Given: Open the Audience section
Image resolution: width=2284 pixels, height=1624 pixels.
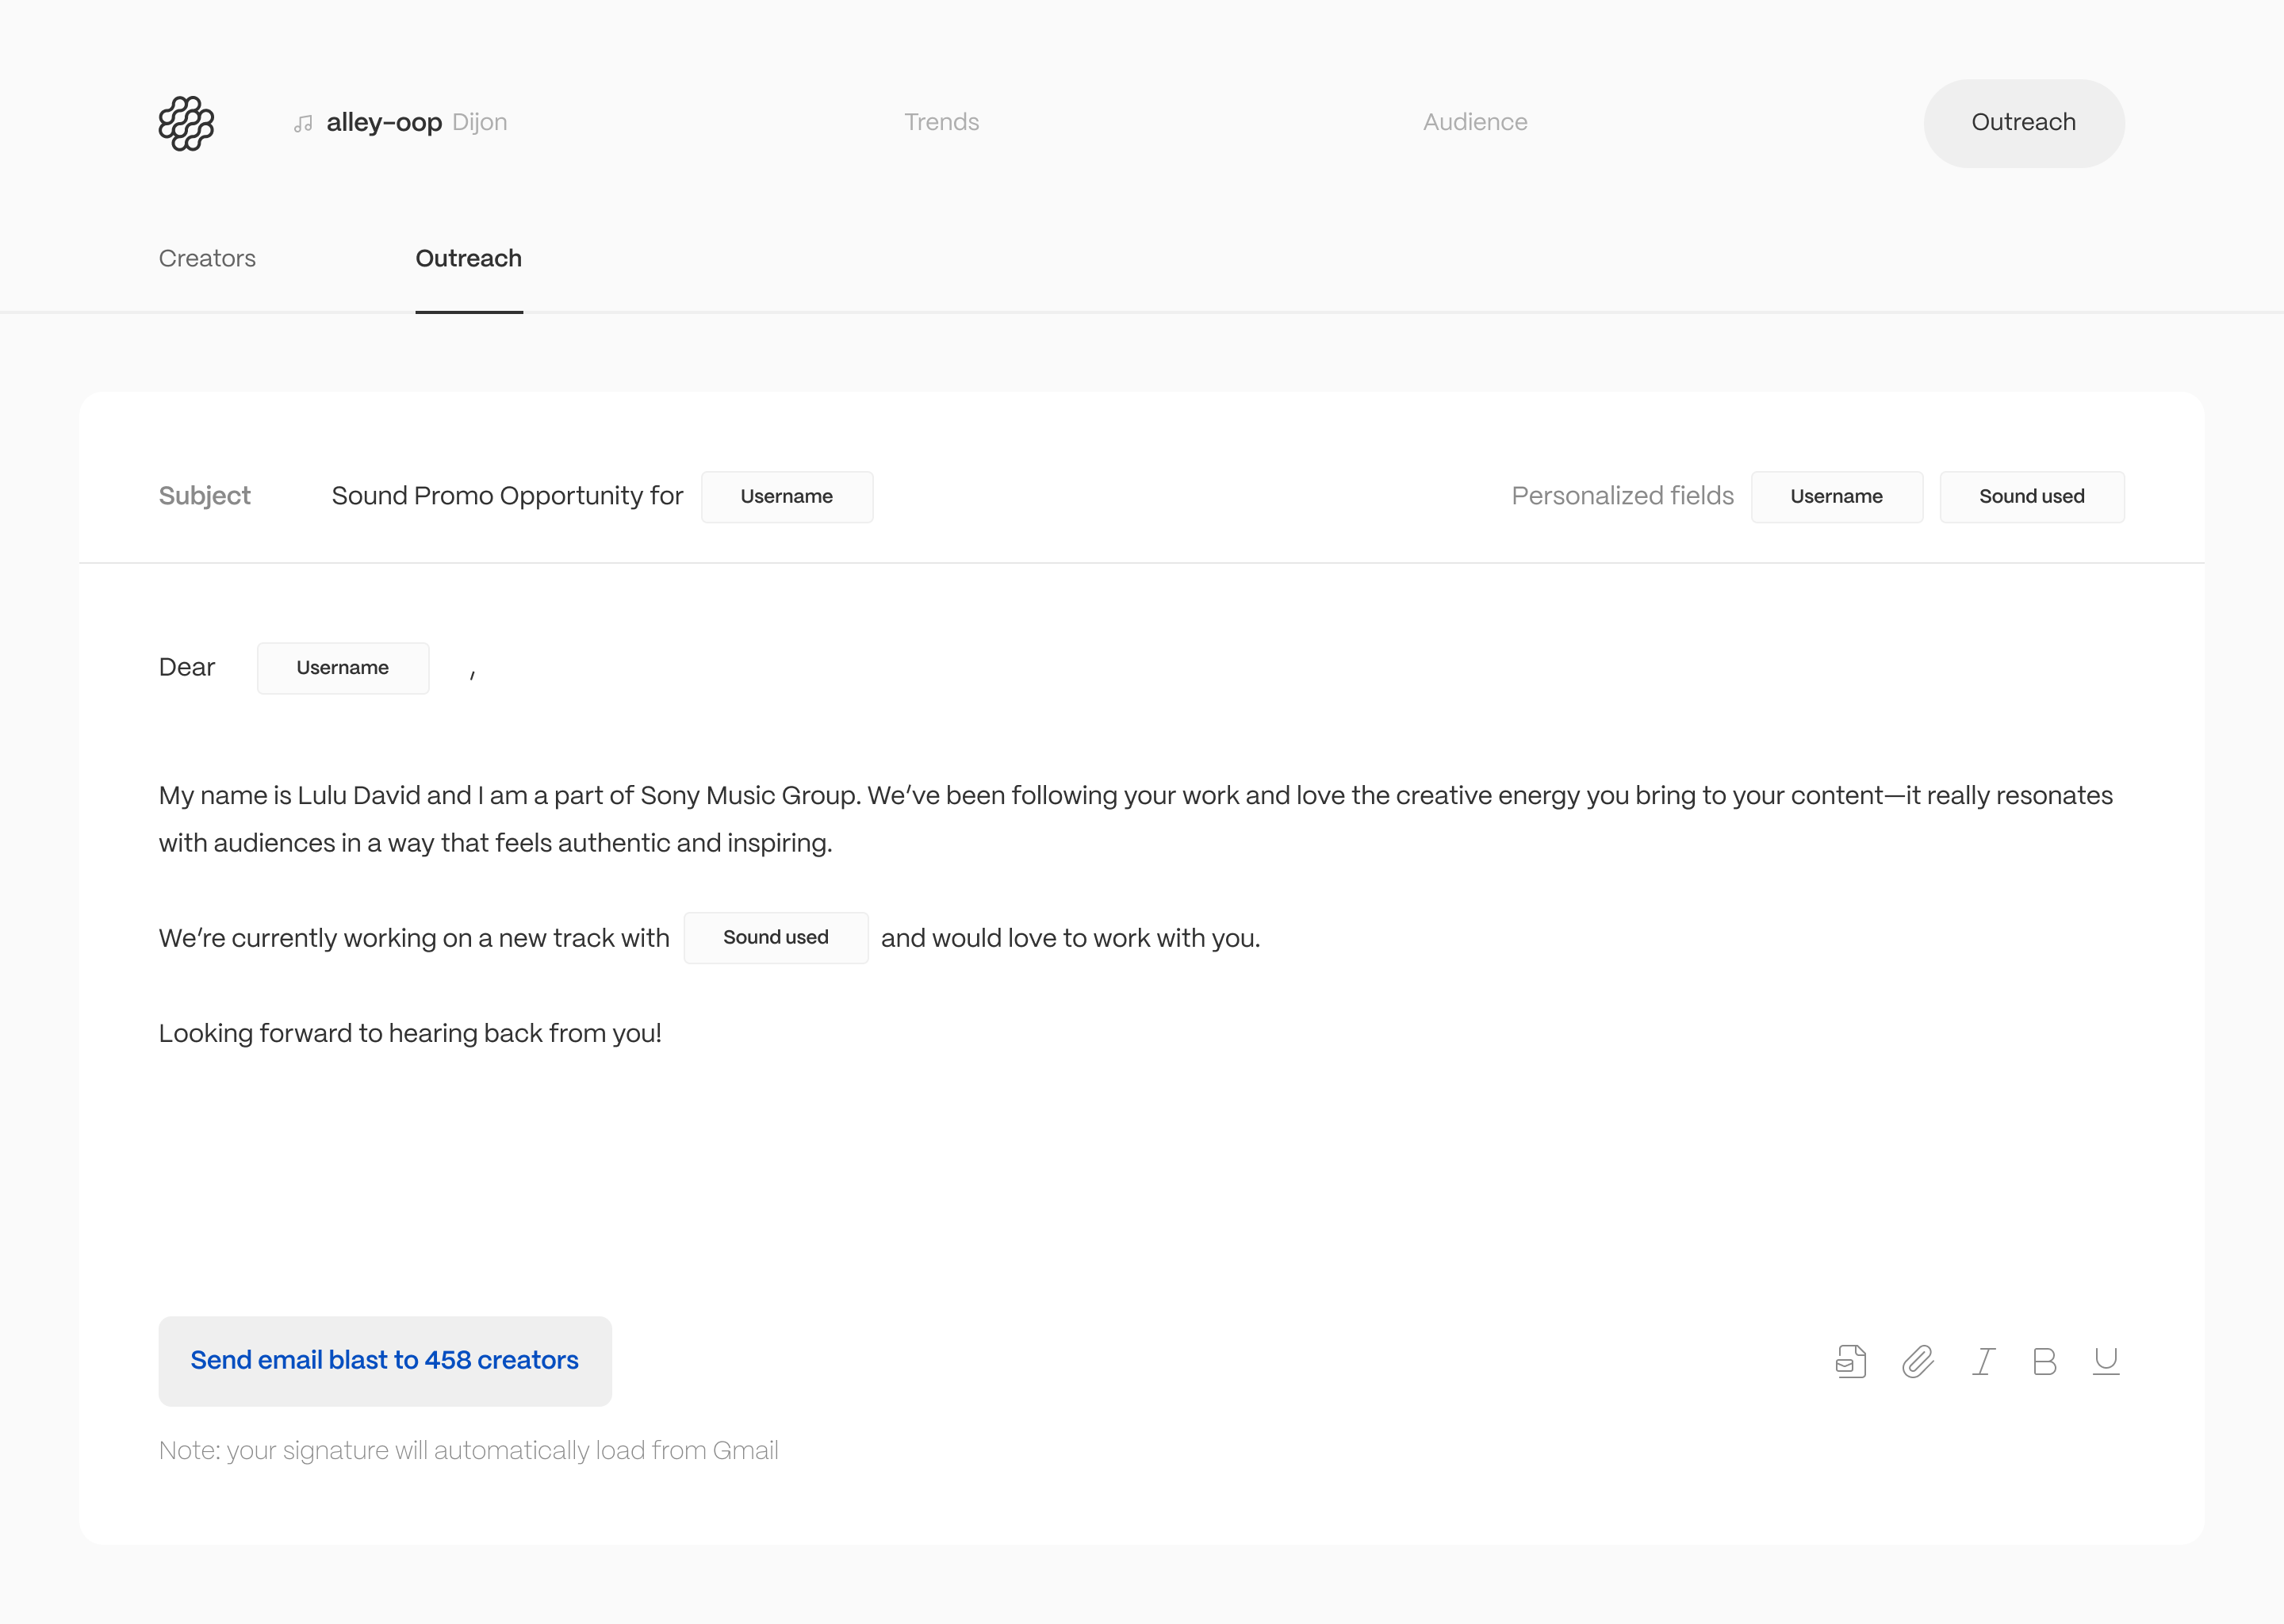Looking at the screenshot, I should [x=1474, y=122].
